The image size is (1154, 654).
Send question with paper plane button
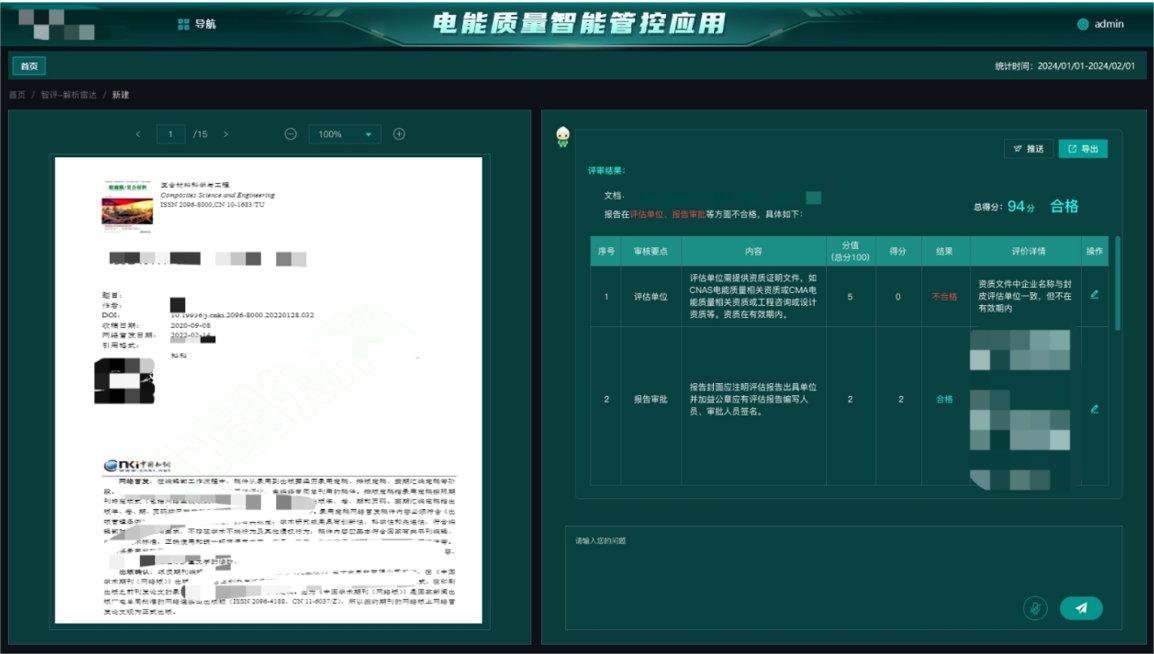1081,608
